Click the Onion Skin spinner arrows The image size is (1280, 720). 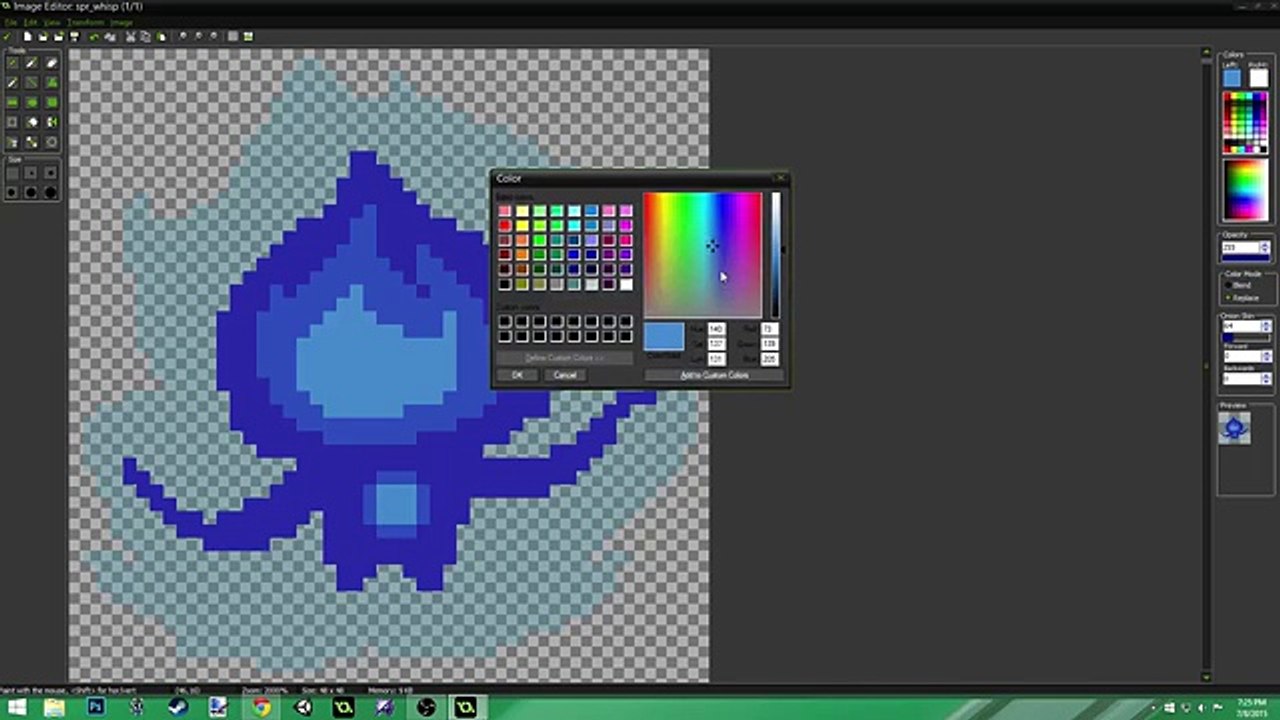[x=1264, y=326]
